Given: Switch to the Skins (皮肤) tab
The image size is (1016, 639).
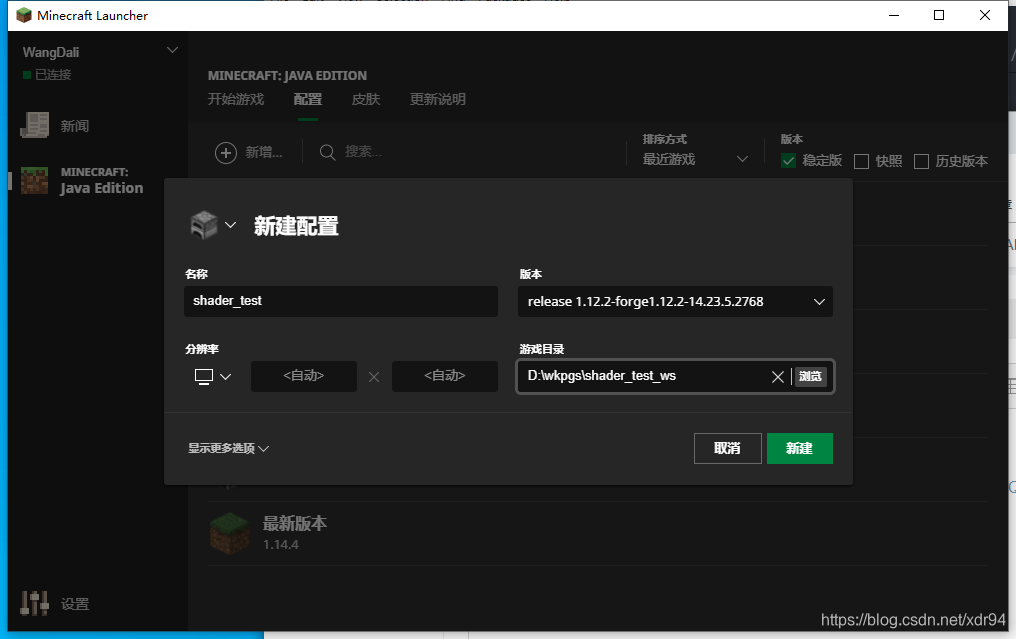Looking at the screenshot, I should point(365,99).
